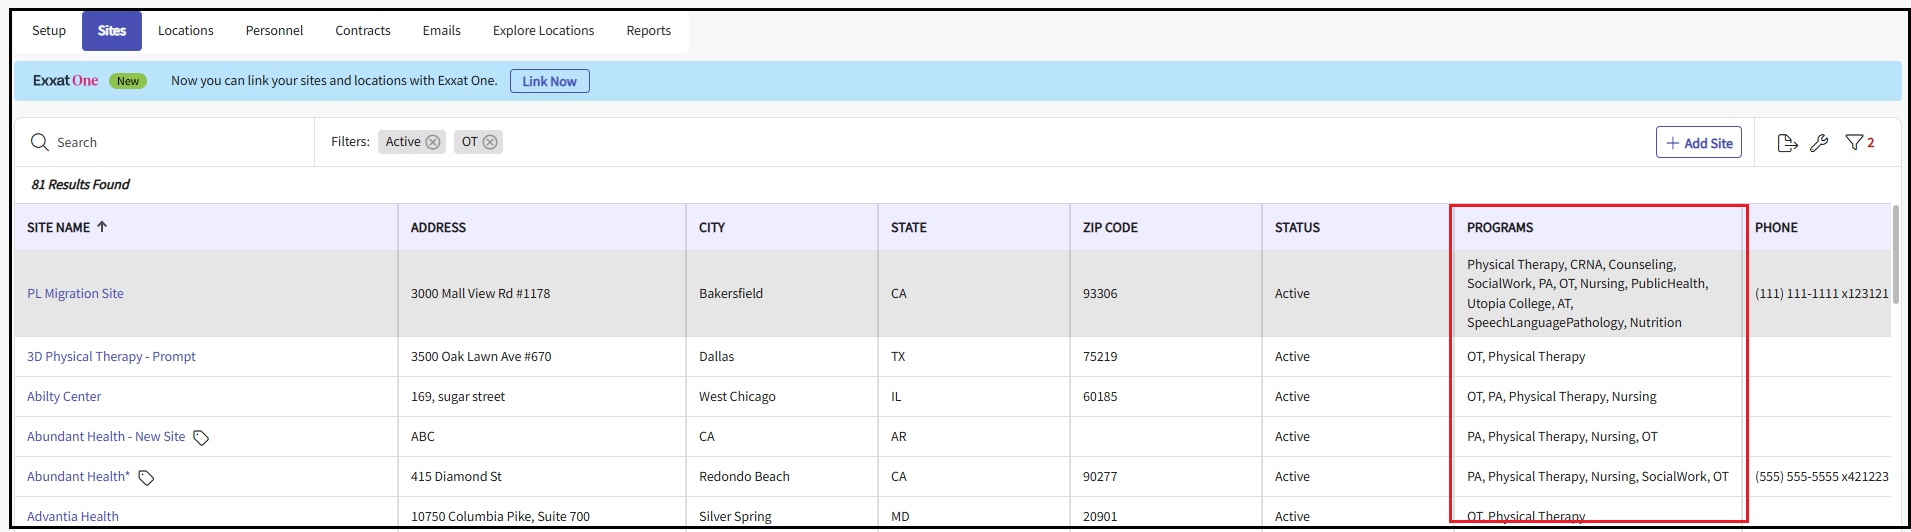Type in the Search field
Screen dimensions: 1911x532
170,143
